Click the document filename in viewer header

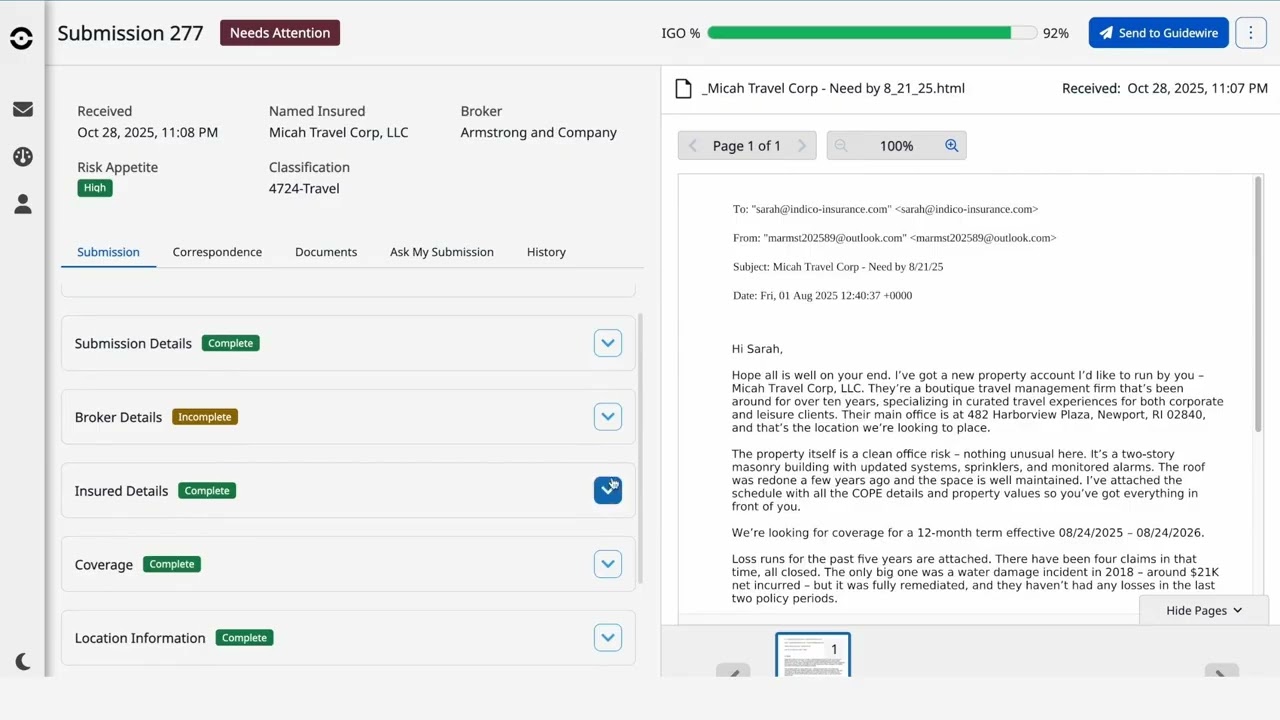[834, 88]
